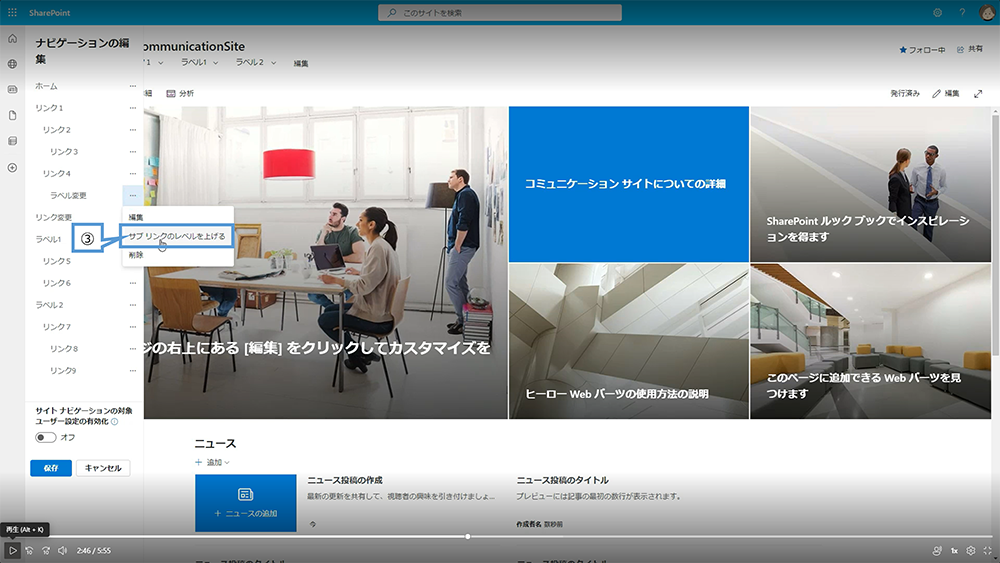
Task: Open the このページに追加できる Web パーツ tile
Action: click(x=871, y=342)
